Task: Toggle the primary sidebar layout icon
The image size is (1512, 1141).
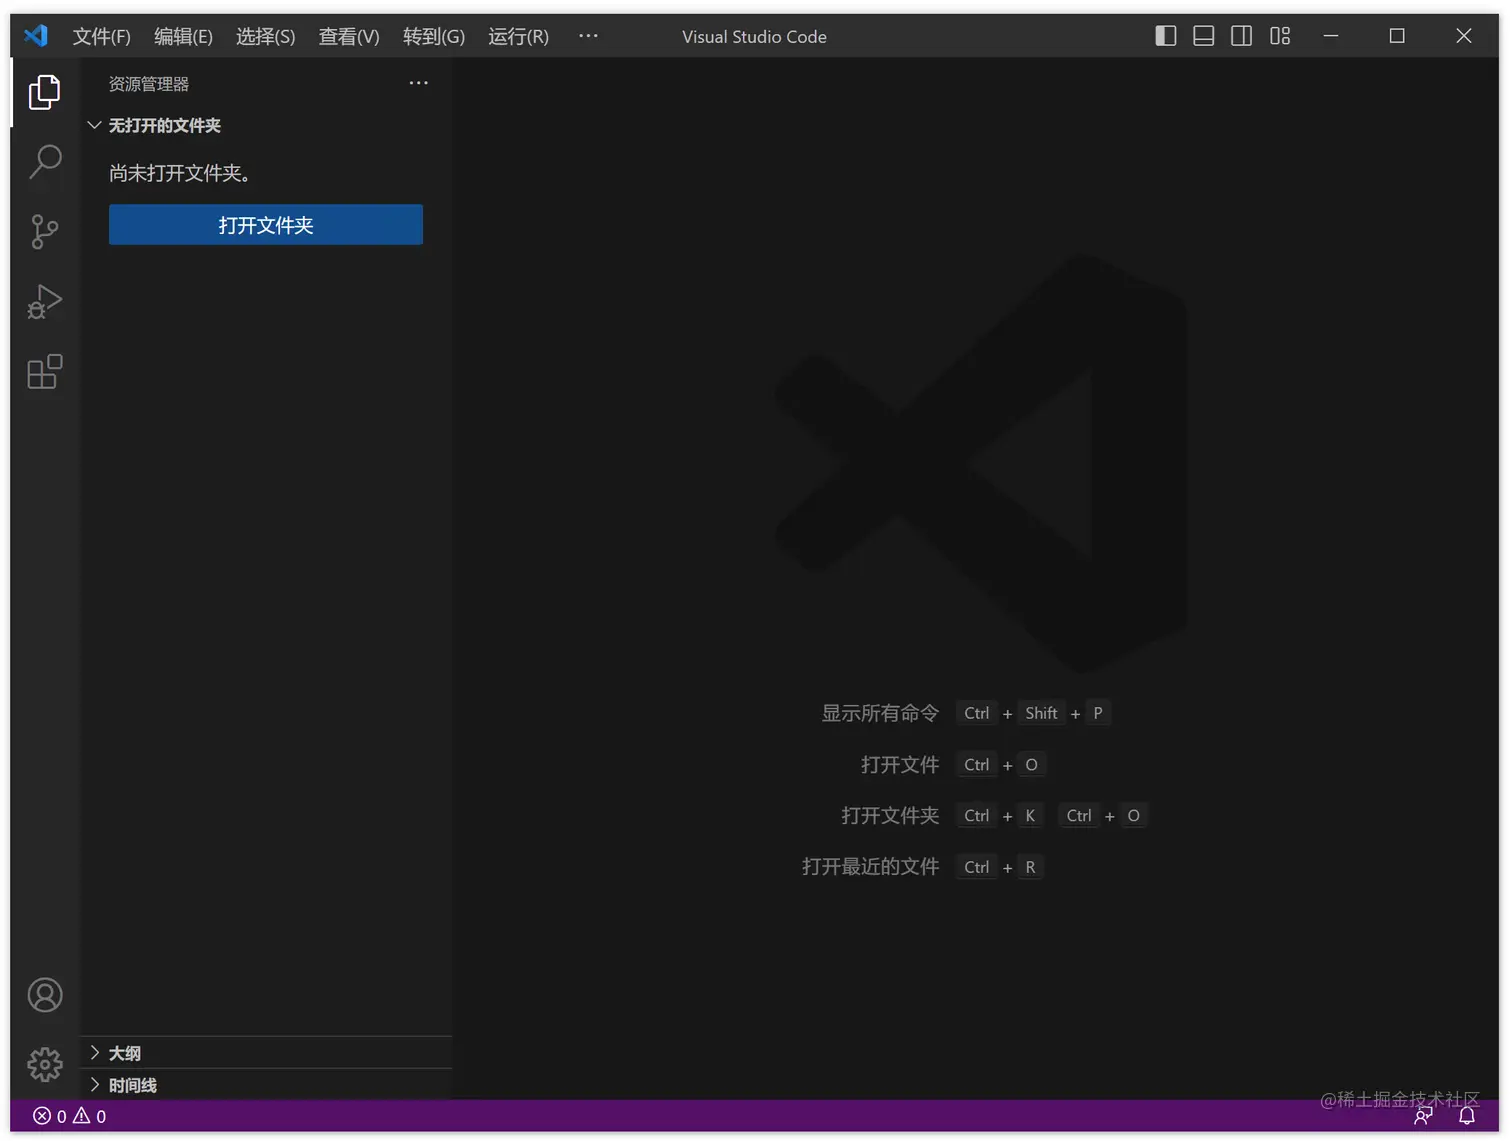Action: coord(1165,36)
